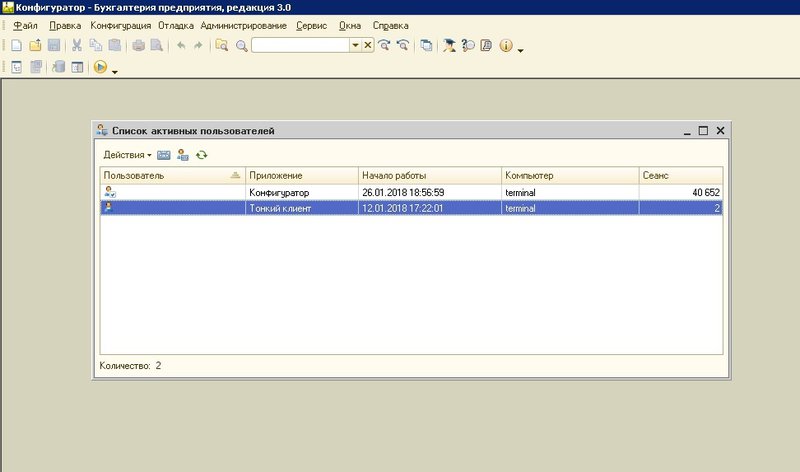Click the Update database configuration icon
Image resolution: width=800 pixels, height=472 pixels.
[x=59, y=67]
